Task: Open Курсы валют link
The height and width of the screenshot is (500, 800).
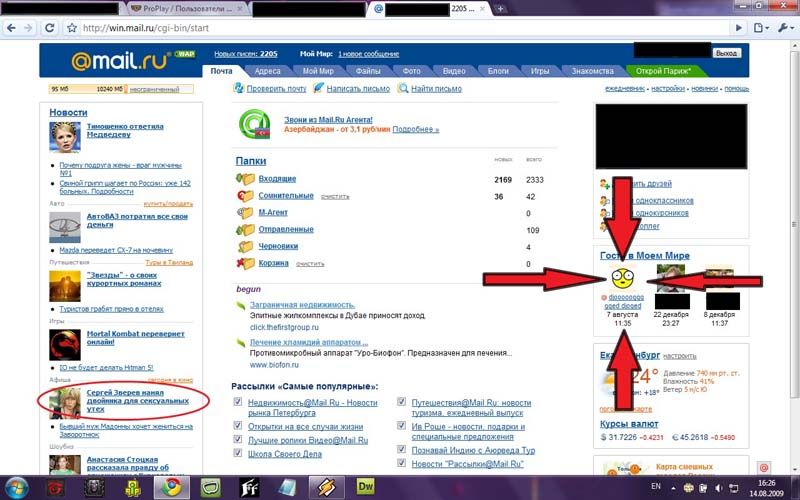Action: [629, 424]
